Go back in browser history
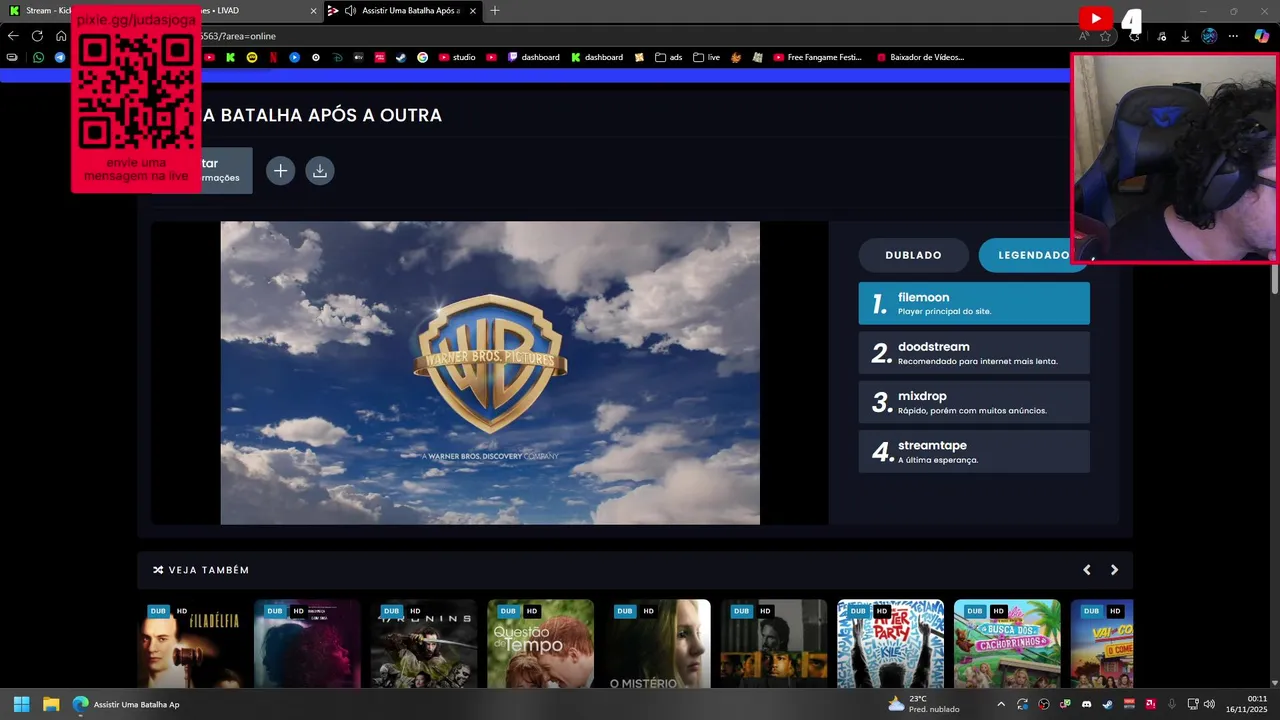 [13, 36]
